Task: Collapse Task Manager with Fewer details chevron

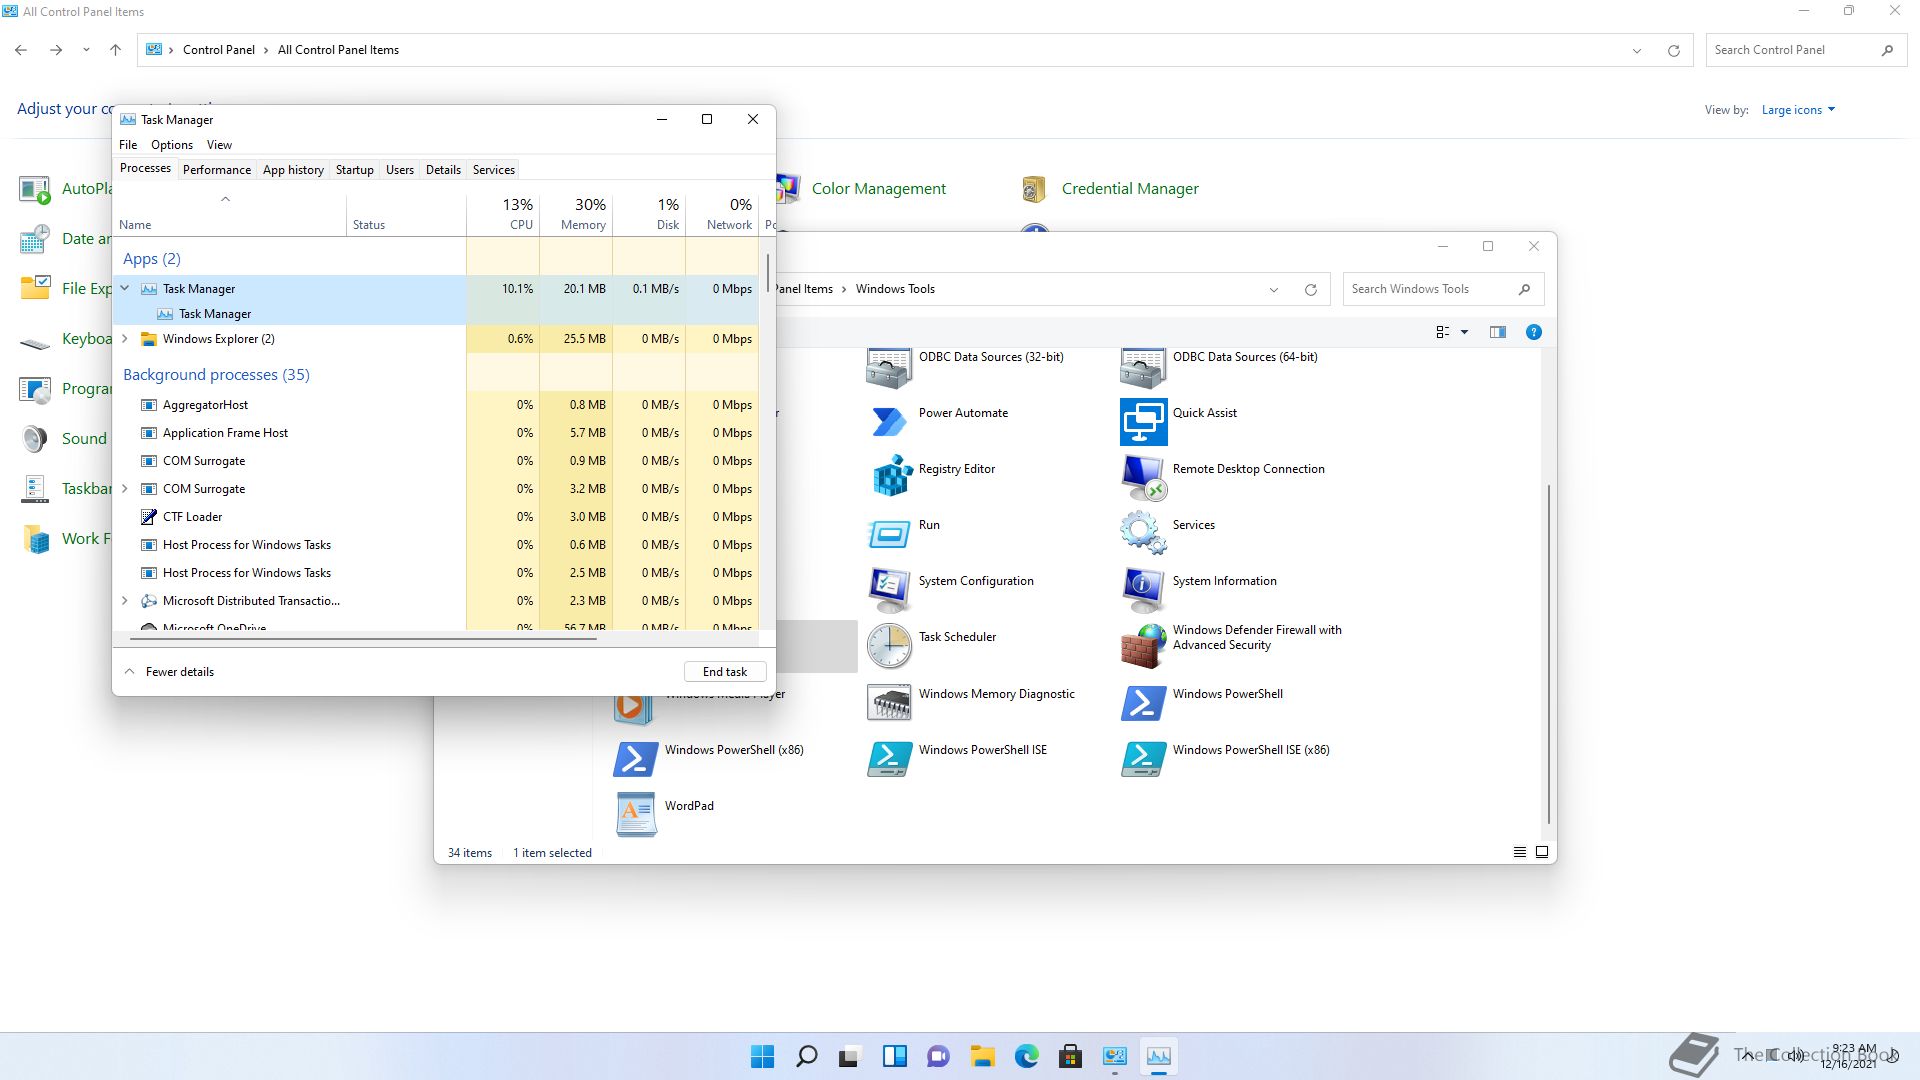Action: coord(129,672)
